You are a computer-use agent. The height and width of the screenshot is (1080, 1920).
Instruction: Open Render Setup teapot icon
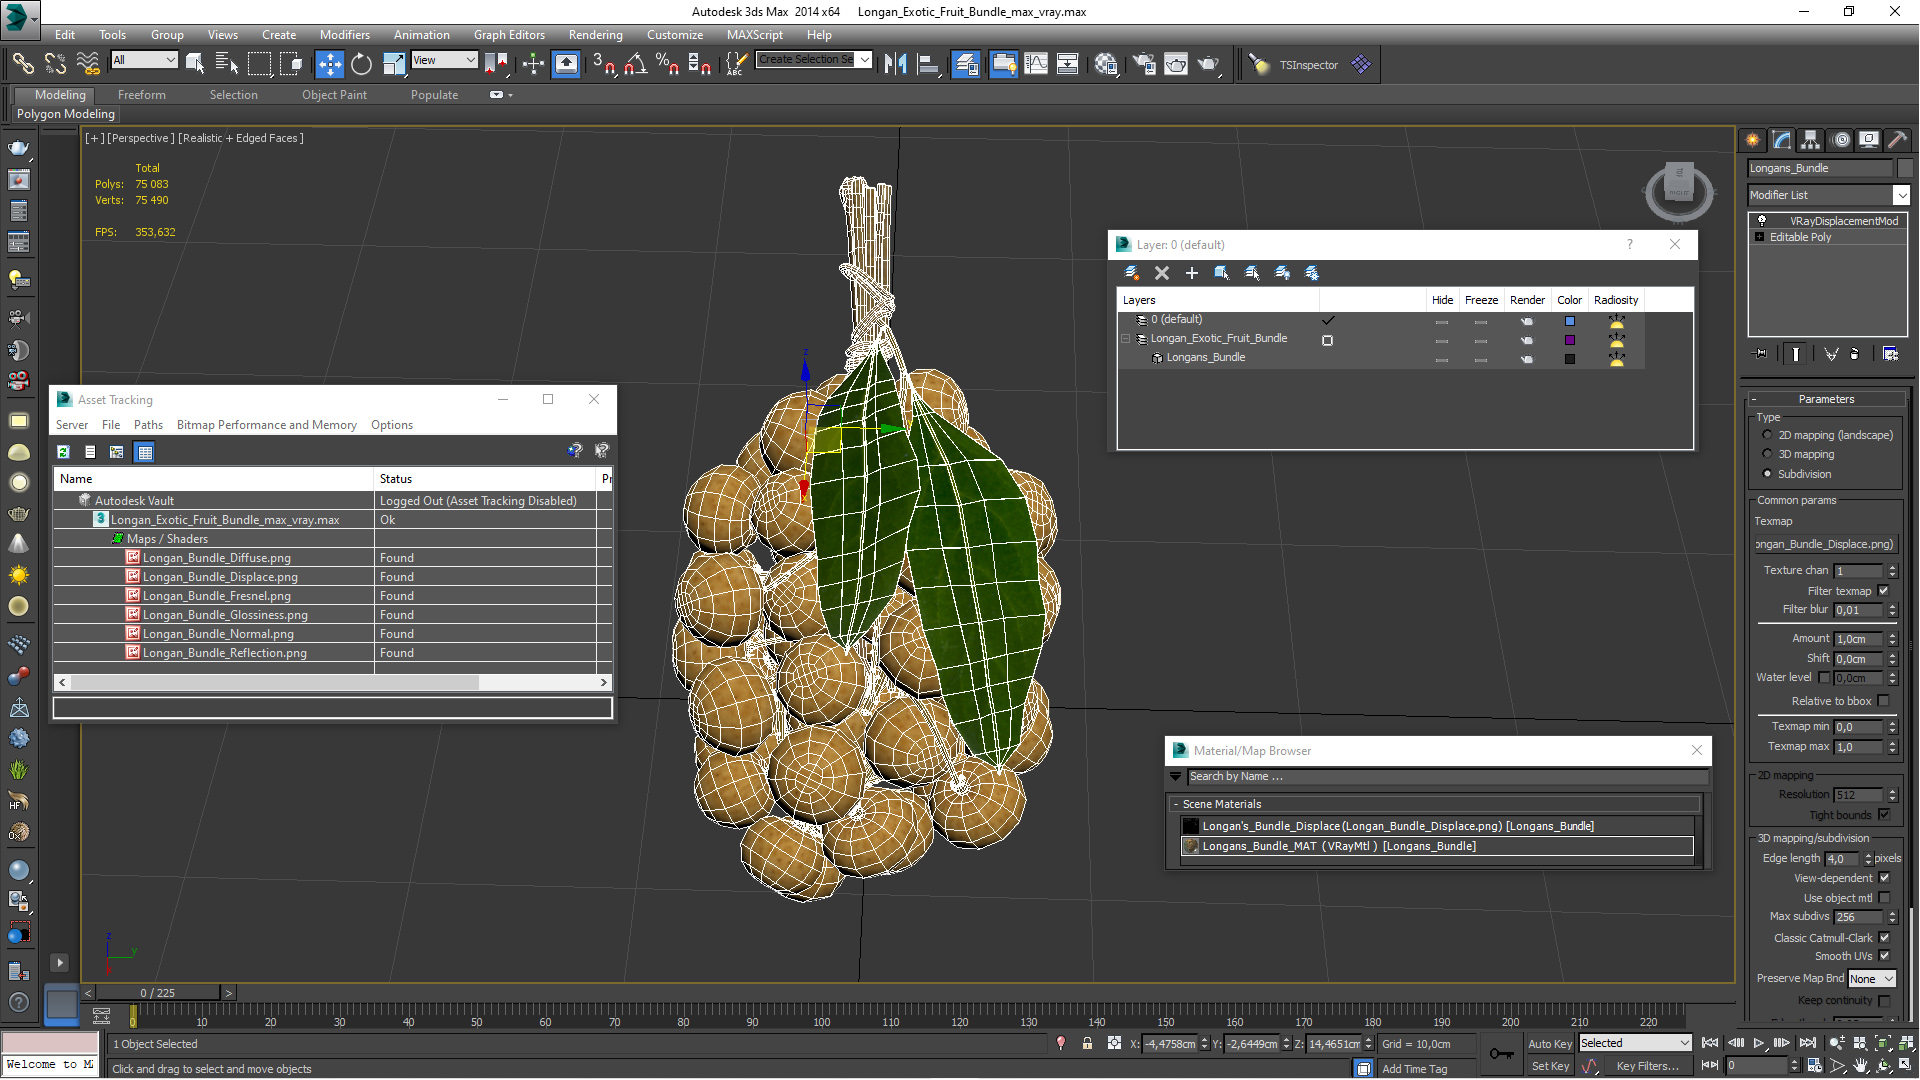1143,64
